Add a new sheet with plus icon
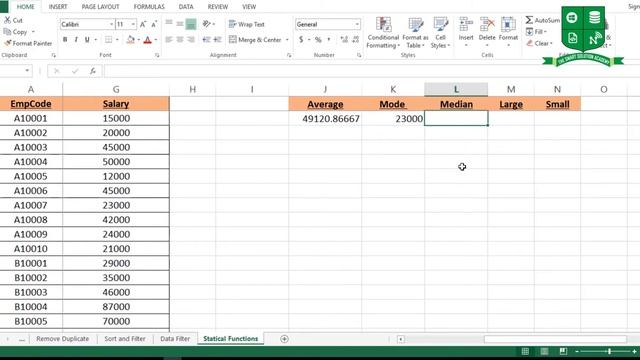 tap(284, 339)
